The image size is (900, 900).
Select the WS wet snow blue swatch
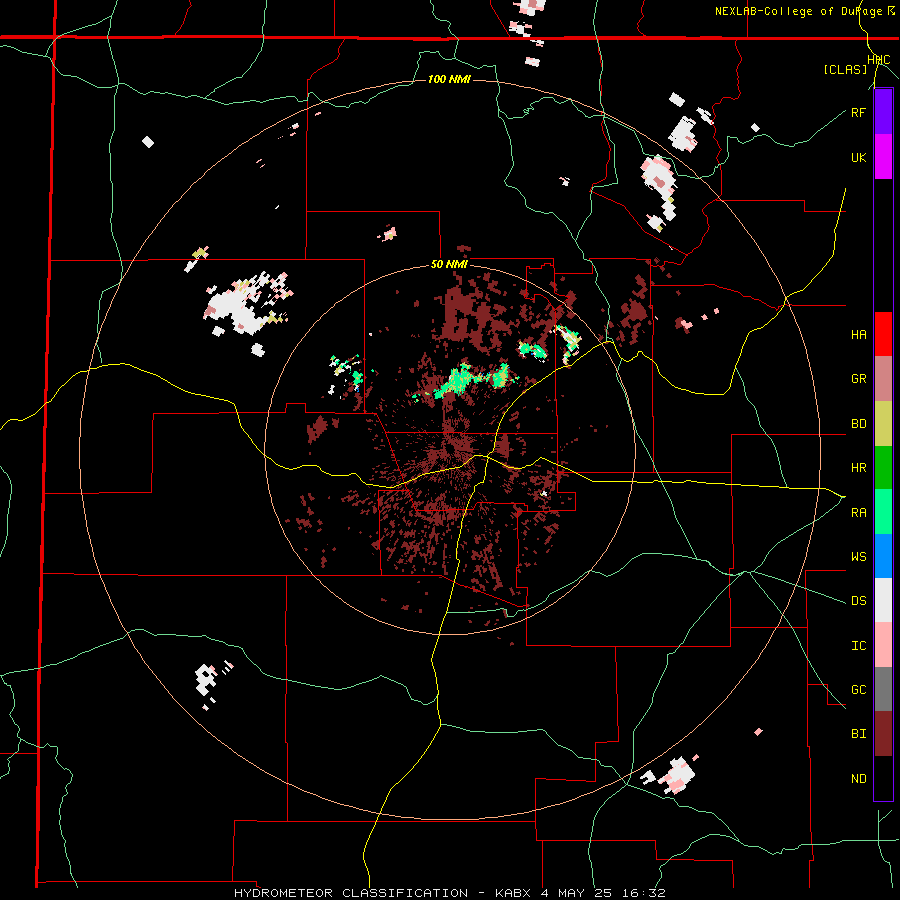[x=883, y=556]
